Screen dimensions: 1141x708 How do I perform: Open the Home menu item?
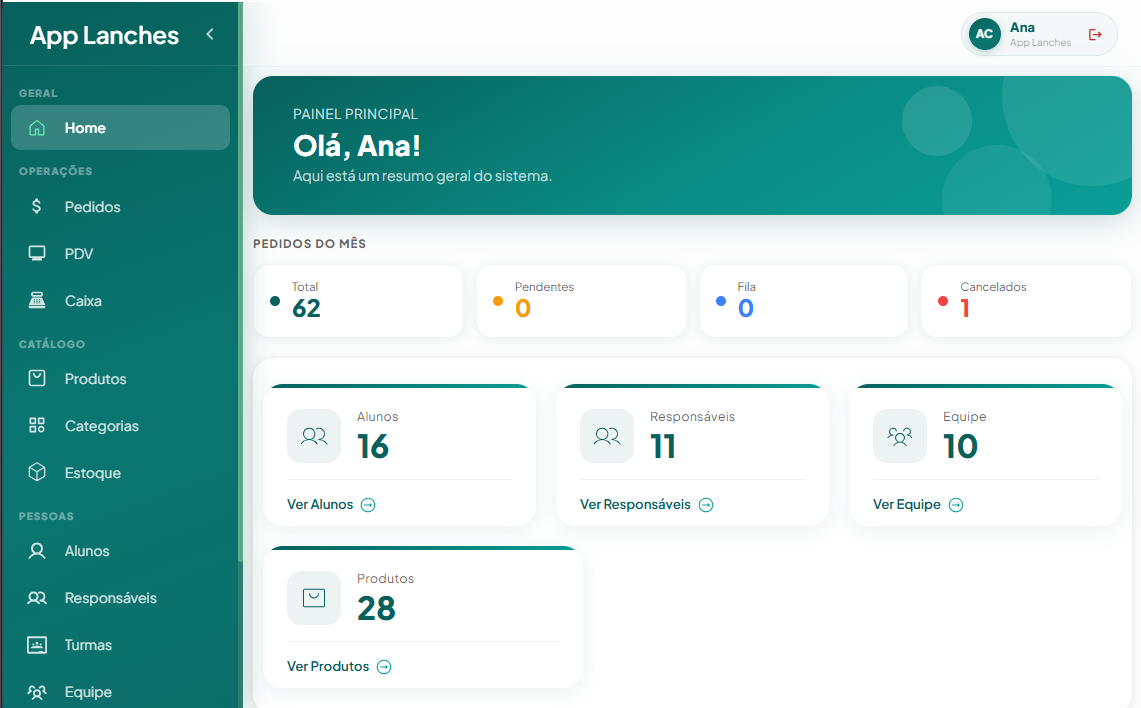click(120, 128)
